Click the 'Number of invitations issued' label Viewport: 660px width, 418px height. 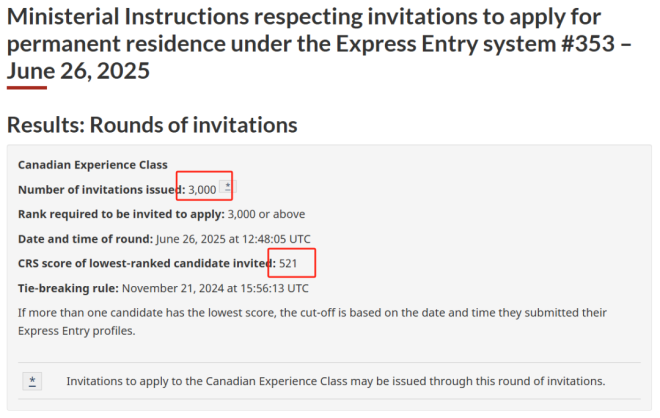[x=100, y=189]
